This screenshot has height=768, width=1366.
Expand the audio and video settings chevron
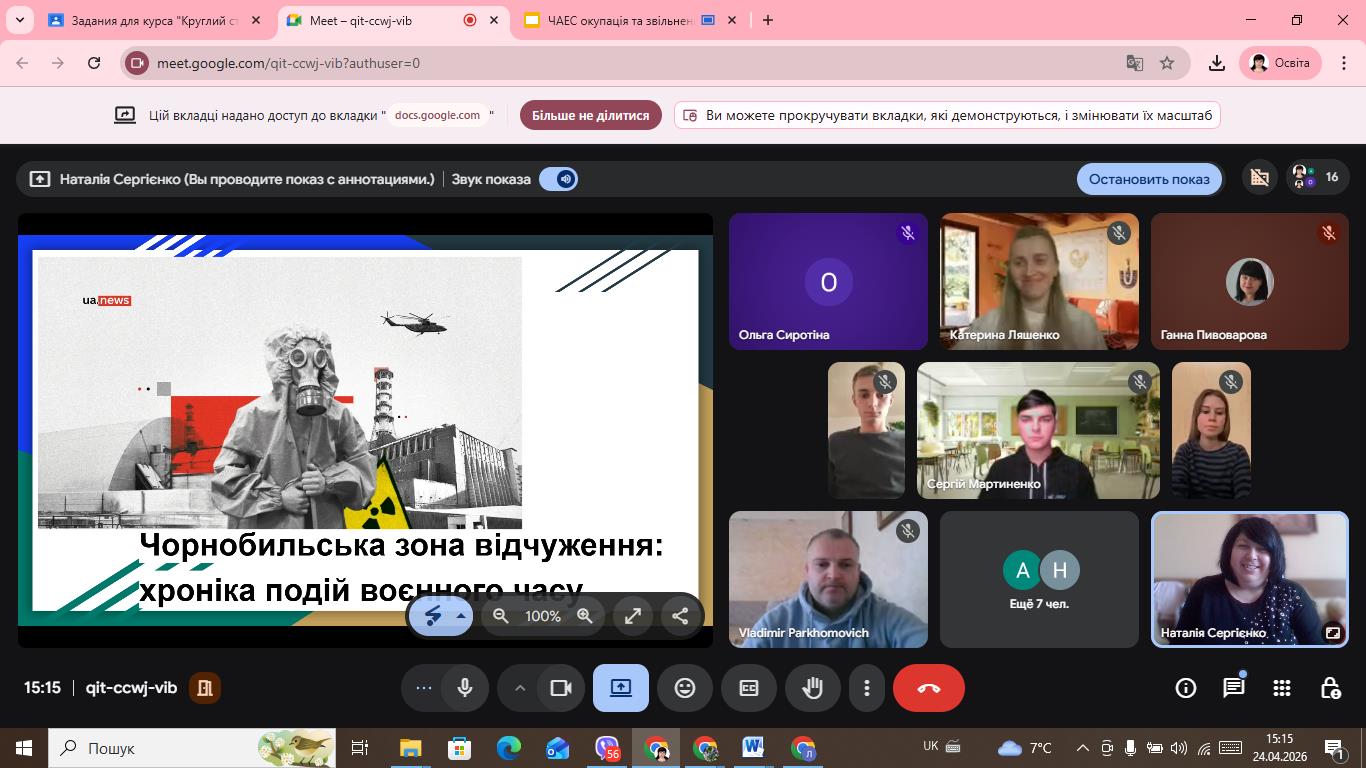520,688
